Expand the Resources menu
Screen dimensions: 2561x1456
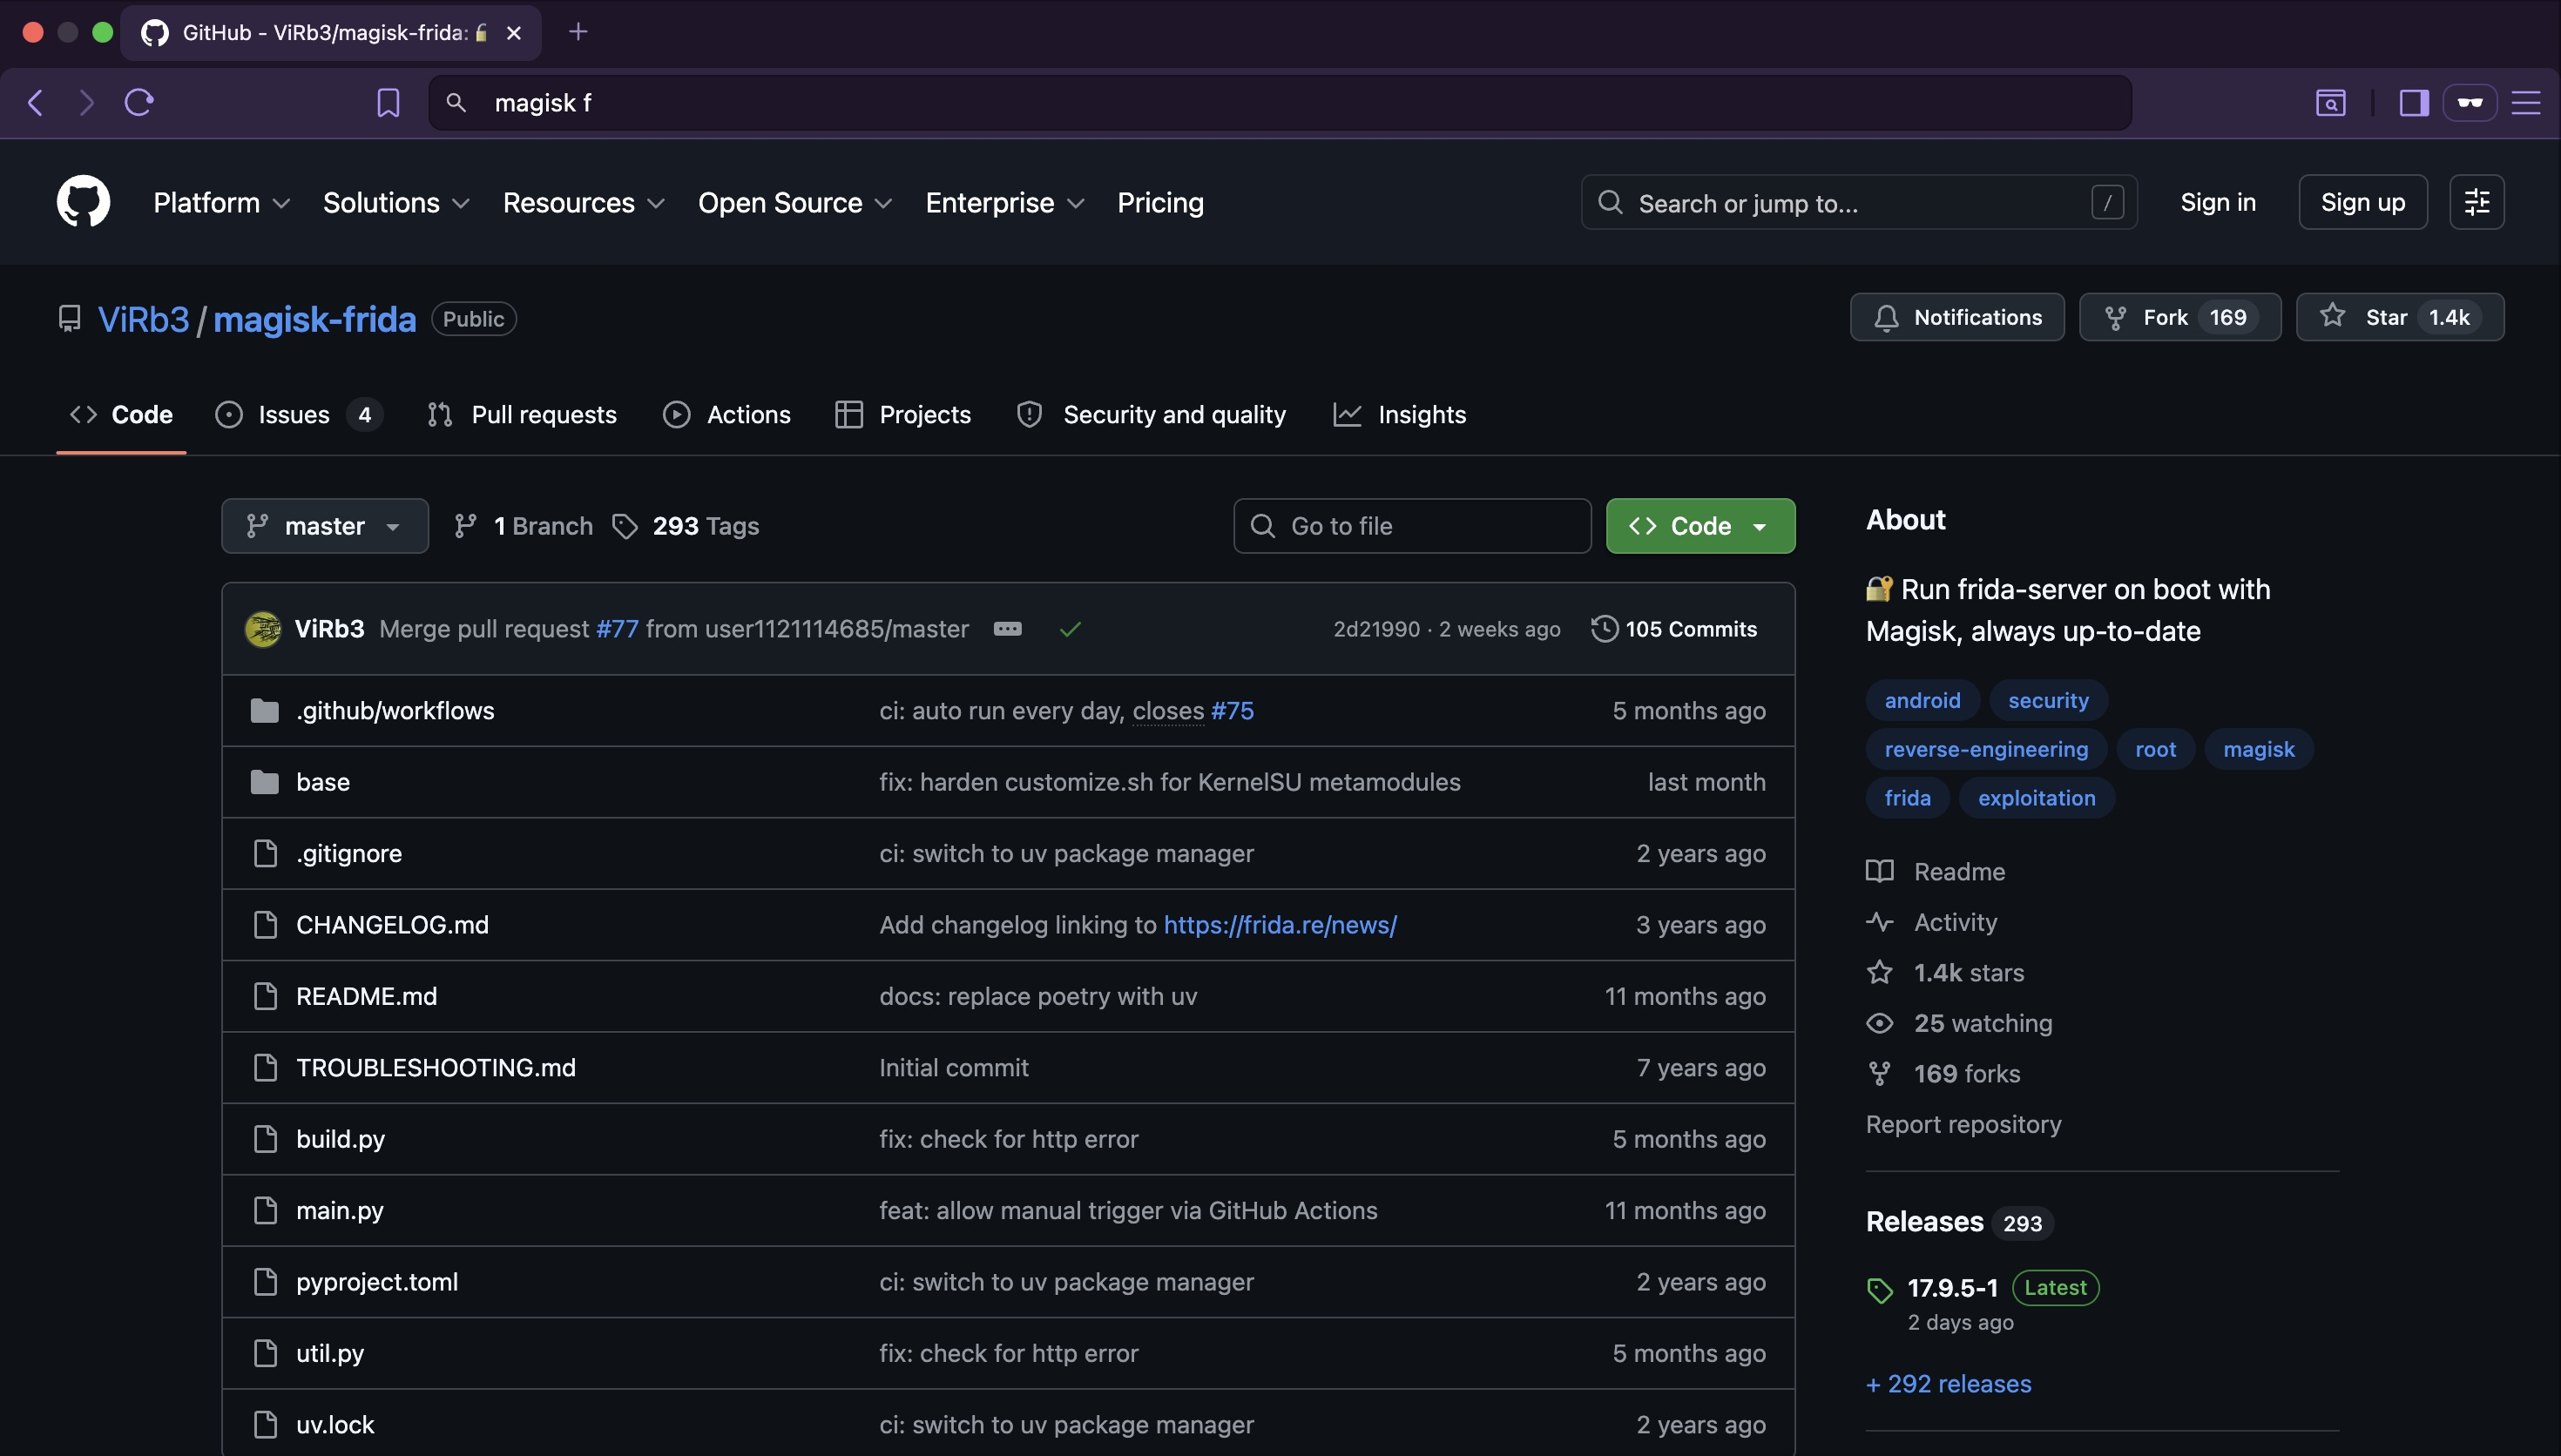coord(583,203)
